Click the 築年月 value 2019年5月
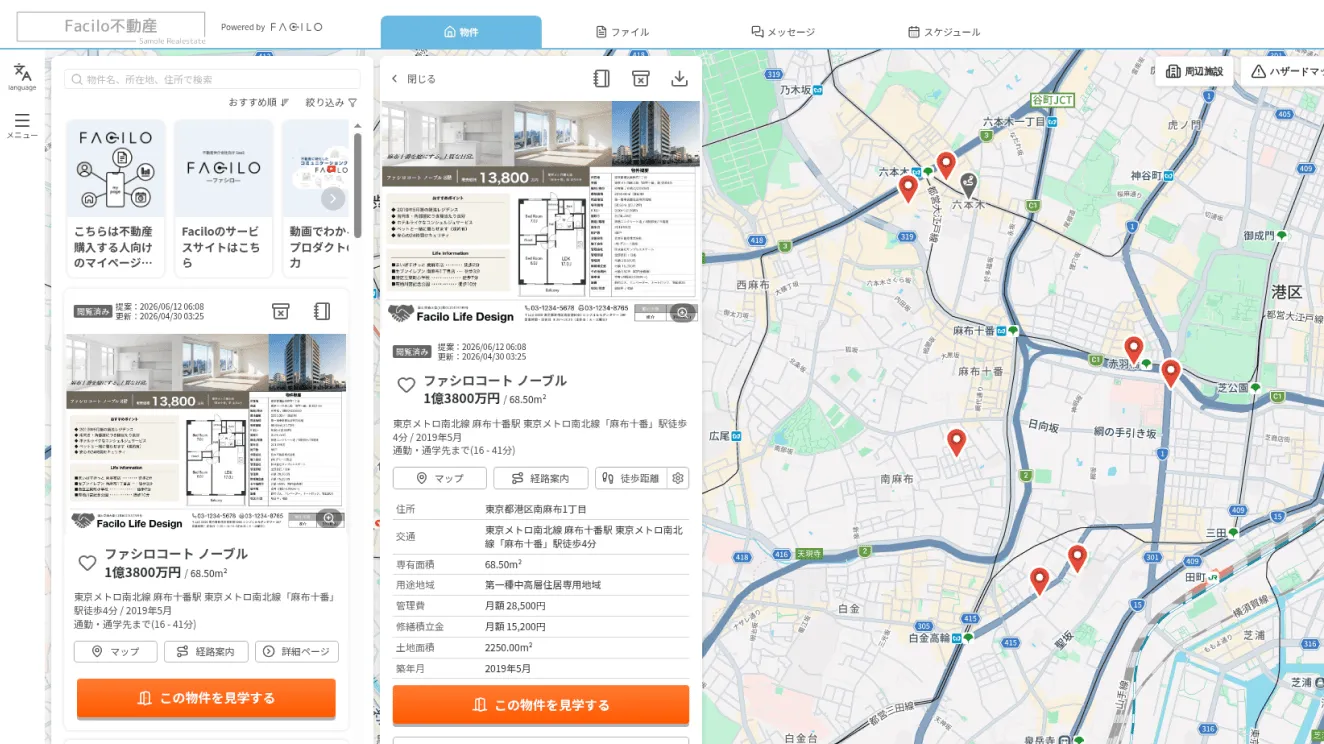This screenshot has width=1324, height=744. 508,669
